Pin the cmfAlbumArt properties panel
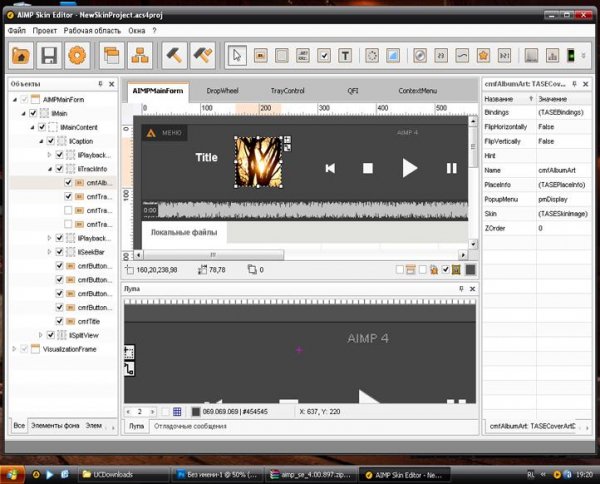Image resolution: width=600 pixels, height=484 pixels. (574, 84)
